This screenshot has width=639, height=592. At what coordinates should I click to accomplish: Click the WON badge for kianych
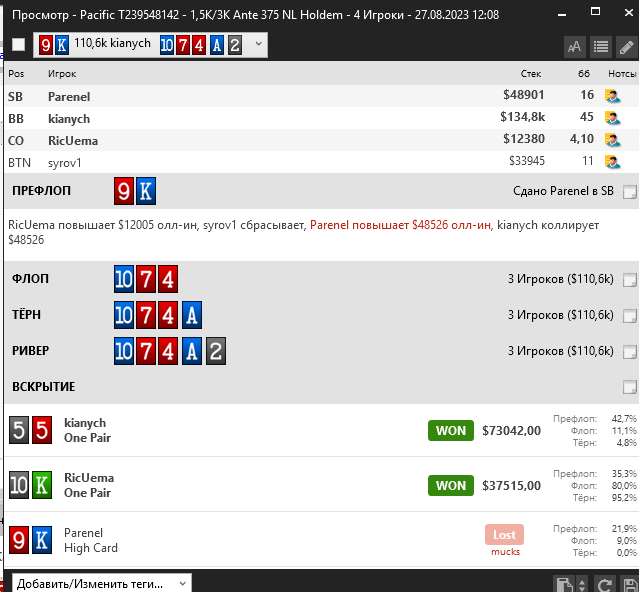pos(451,430)
